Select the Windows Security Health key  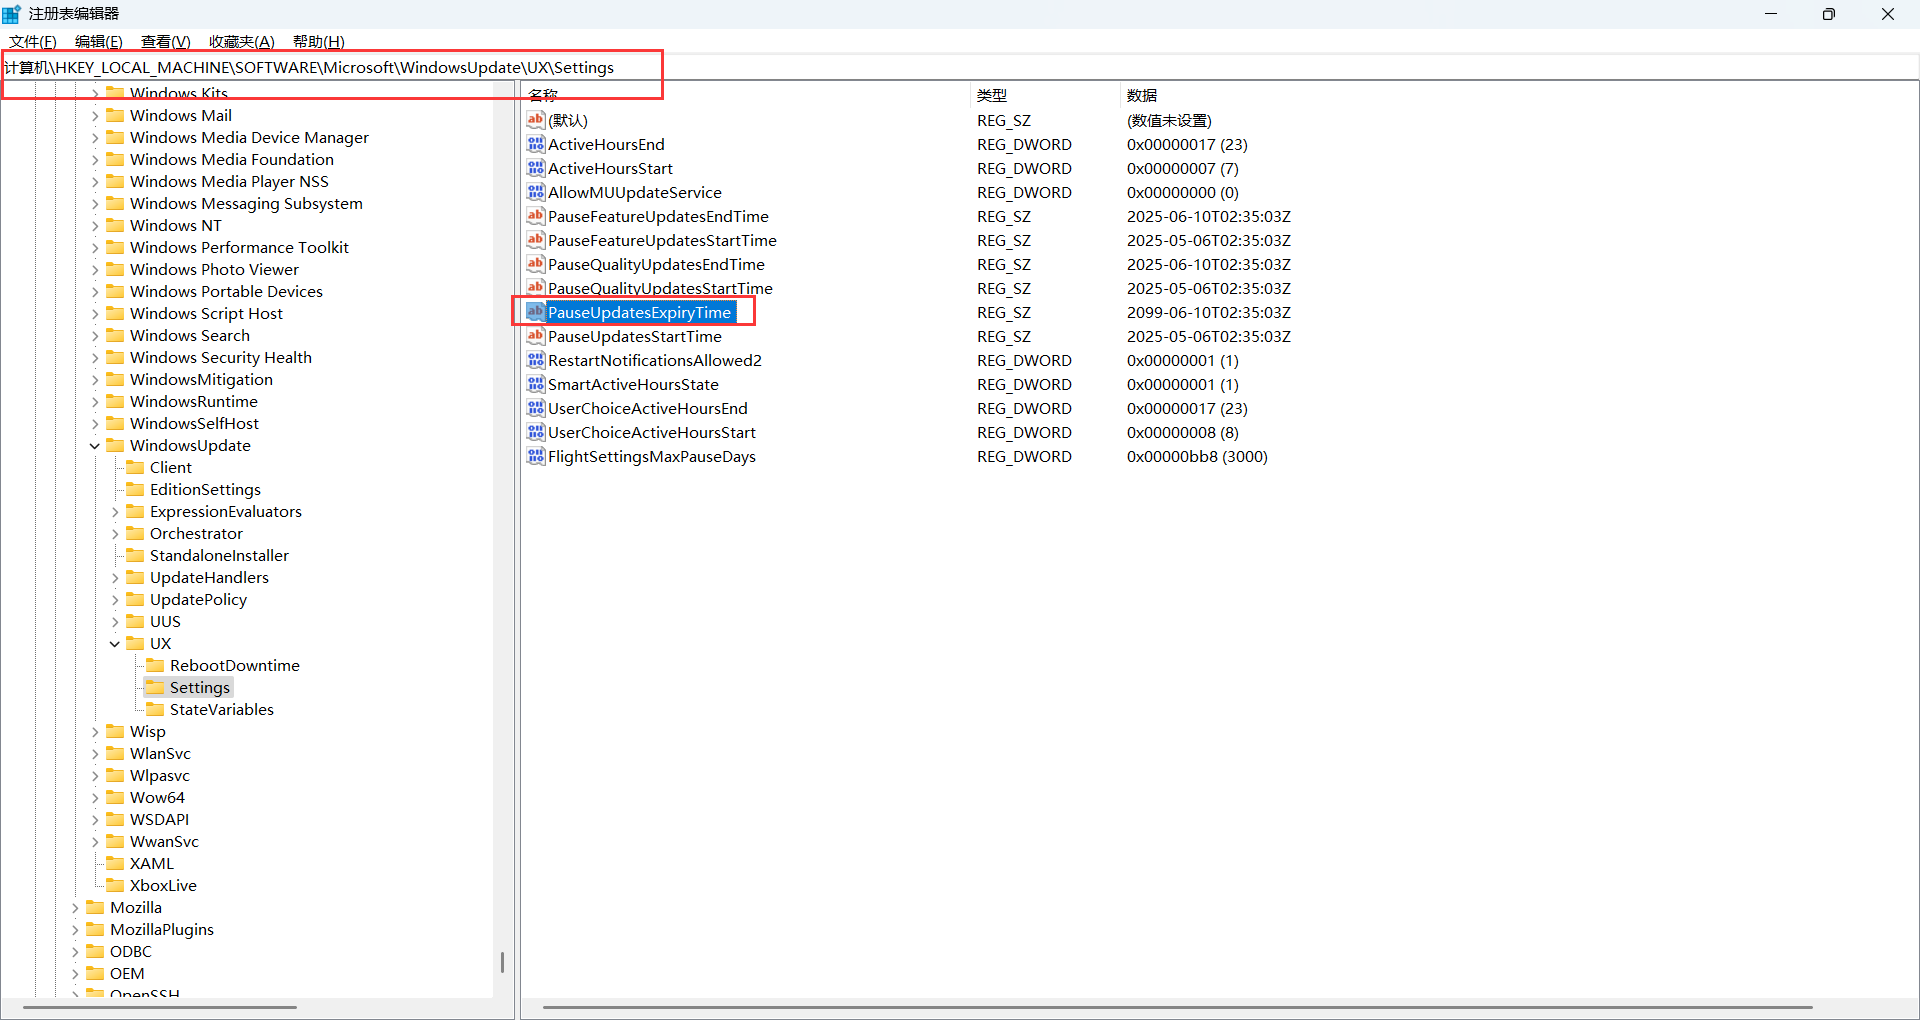pyautogui.click(x=221, y=358)
